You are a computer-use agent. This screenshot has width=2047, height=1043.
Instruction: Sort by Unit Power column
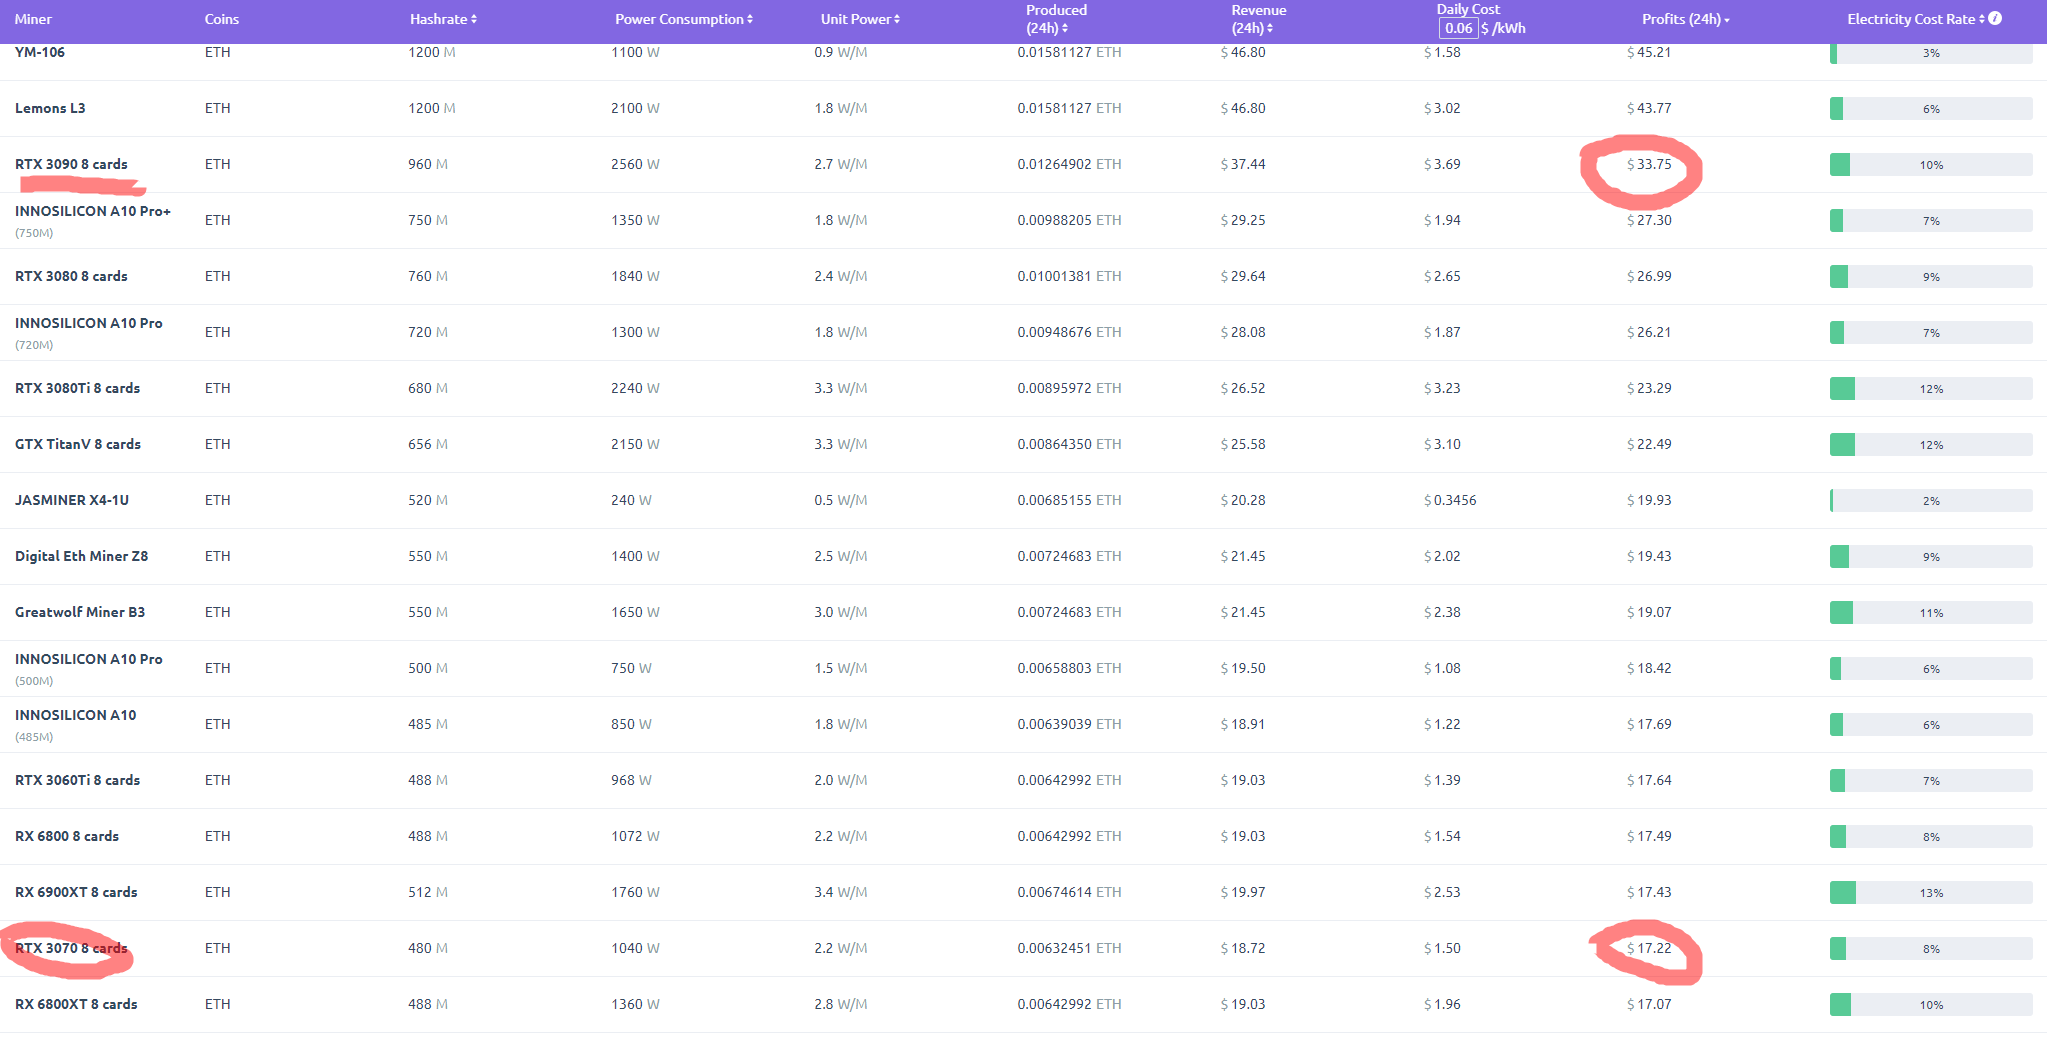[x=860, y=19]
